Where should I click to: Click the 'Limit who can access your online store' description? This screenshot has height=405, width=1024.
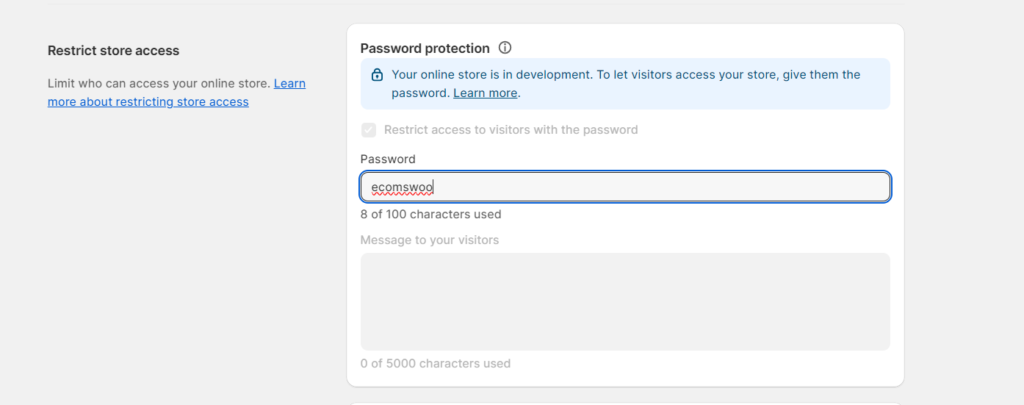pyautogui.click(x=159, y=84)
